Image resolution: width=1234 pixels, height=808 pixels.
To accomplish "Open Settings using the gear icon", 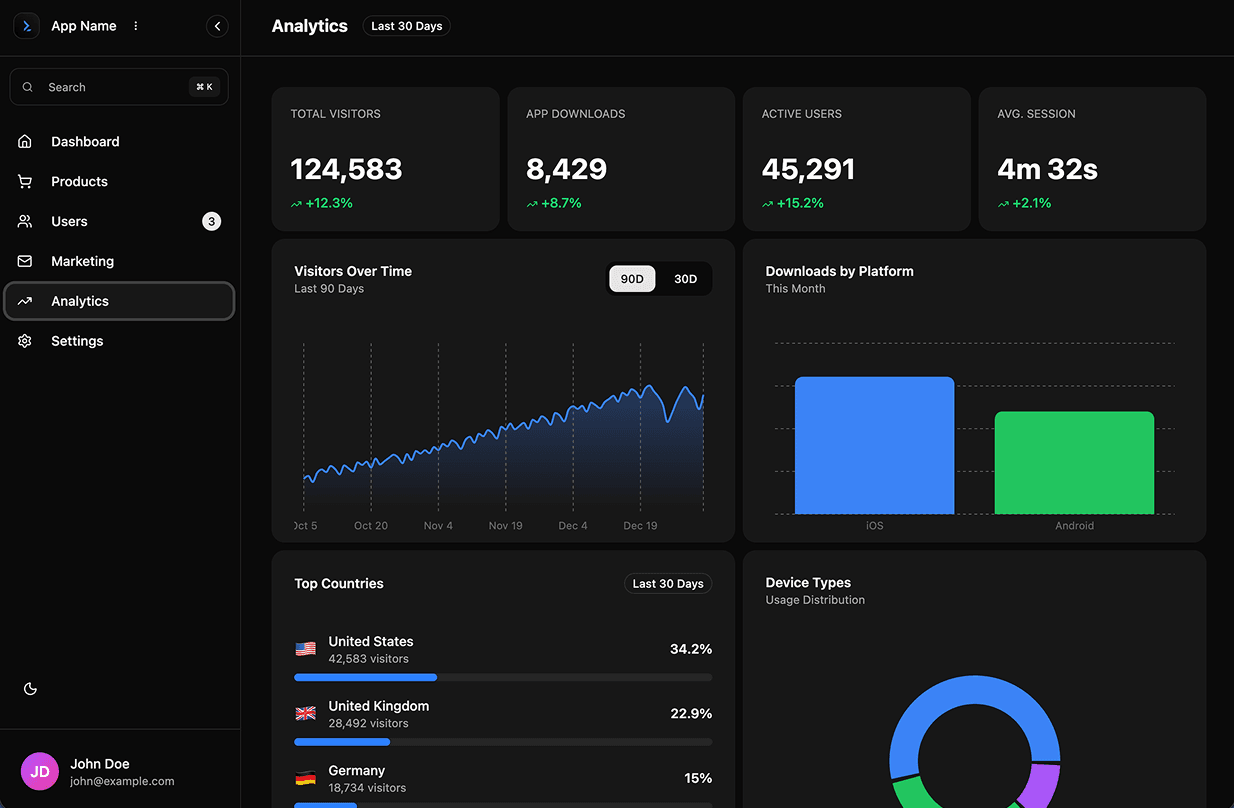I will point(24,341).
